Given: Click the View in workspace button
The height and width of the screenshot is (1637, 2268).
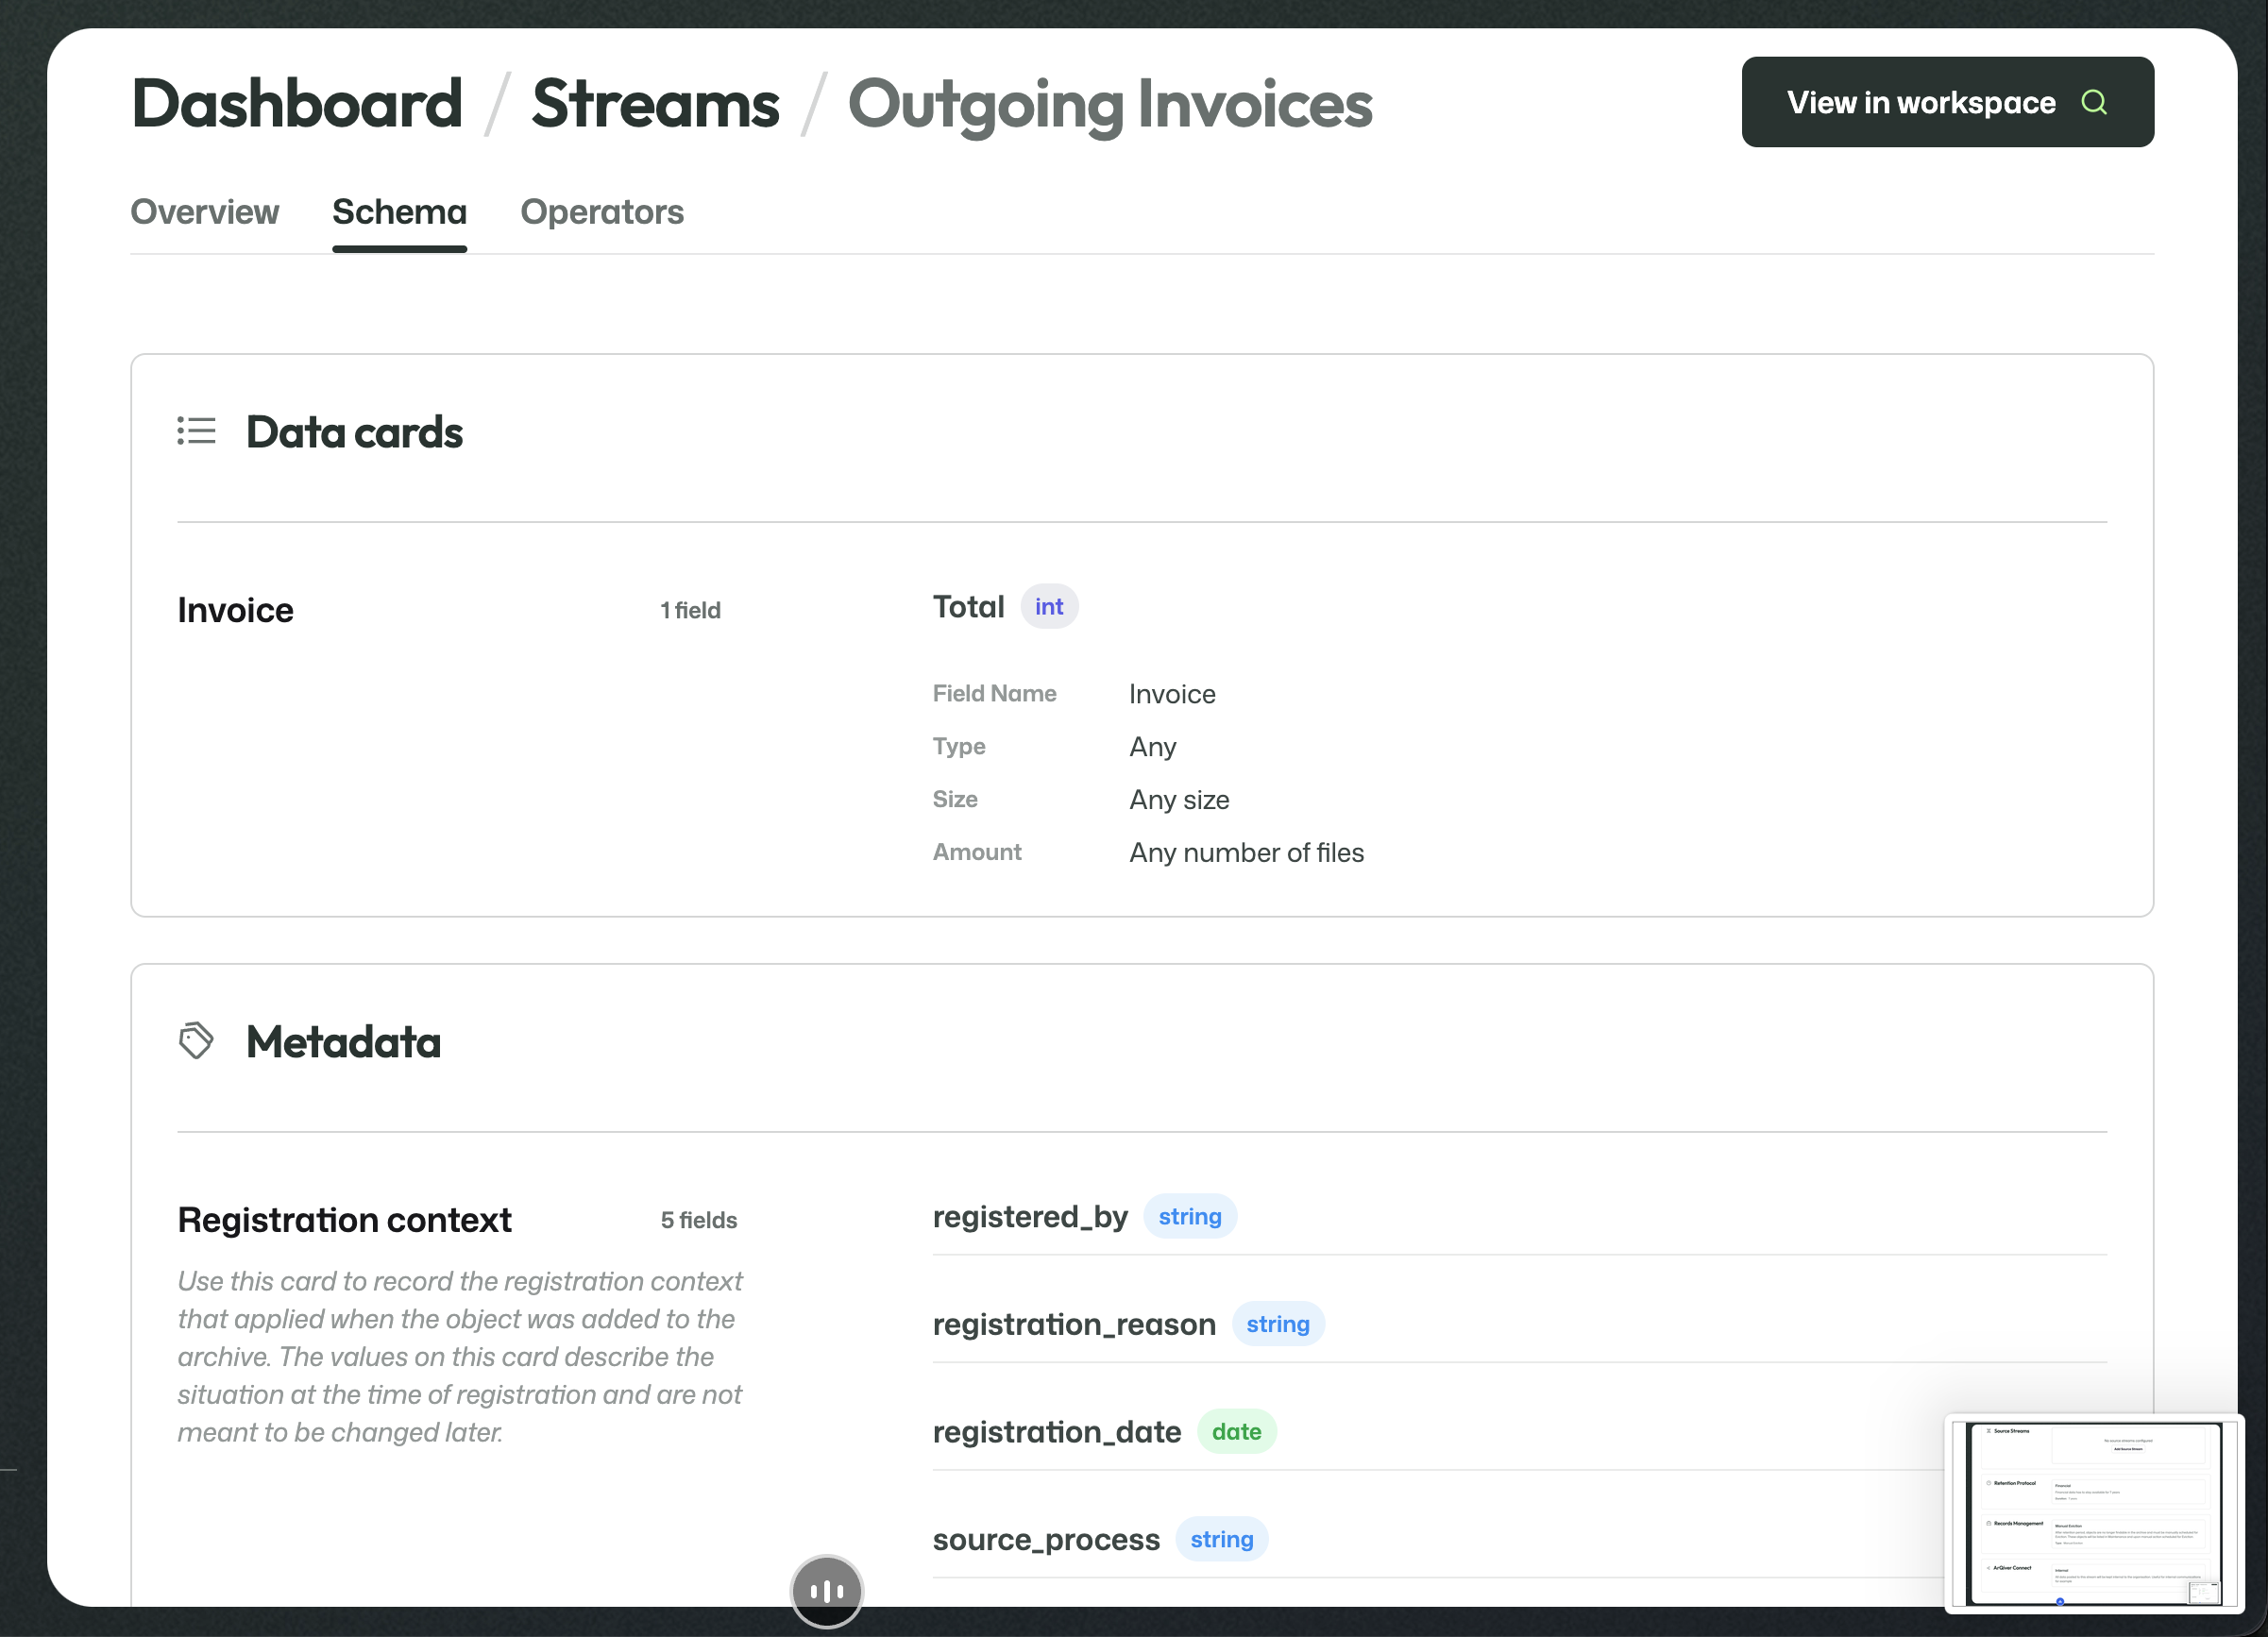Looking at the screenshot, I should (x=1947, y=102).
